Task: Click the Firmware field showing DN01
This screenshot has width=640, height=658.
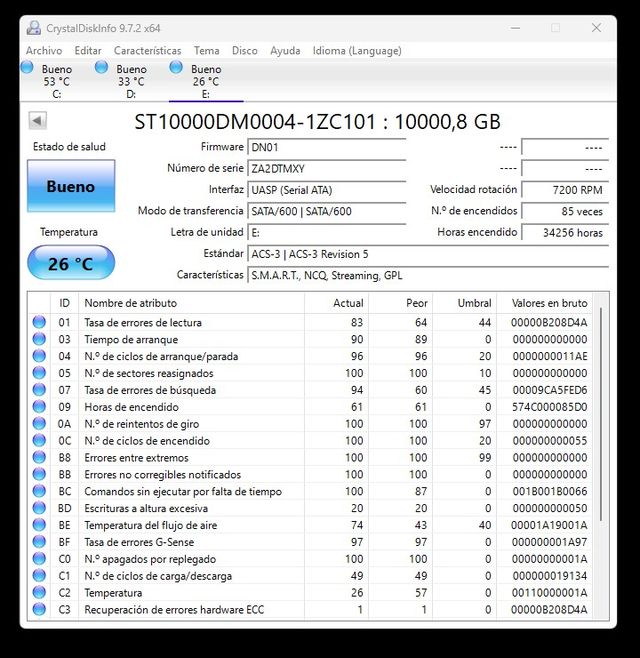Action: pyautogui.click(x=327, y=147)
